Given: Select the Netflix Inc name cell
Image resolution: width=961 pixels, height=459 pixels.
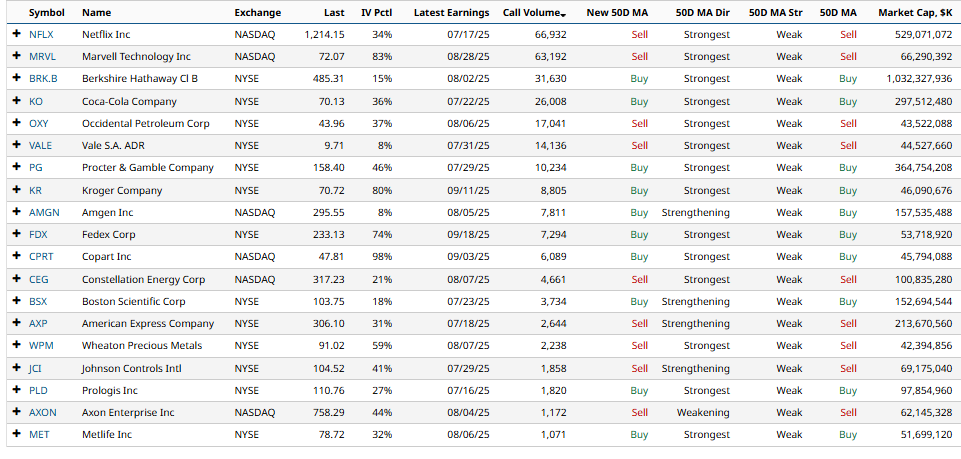Looking at the screenshot, I should coord(106,34).
